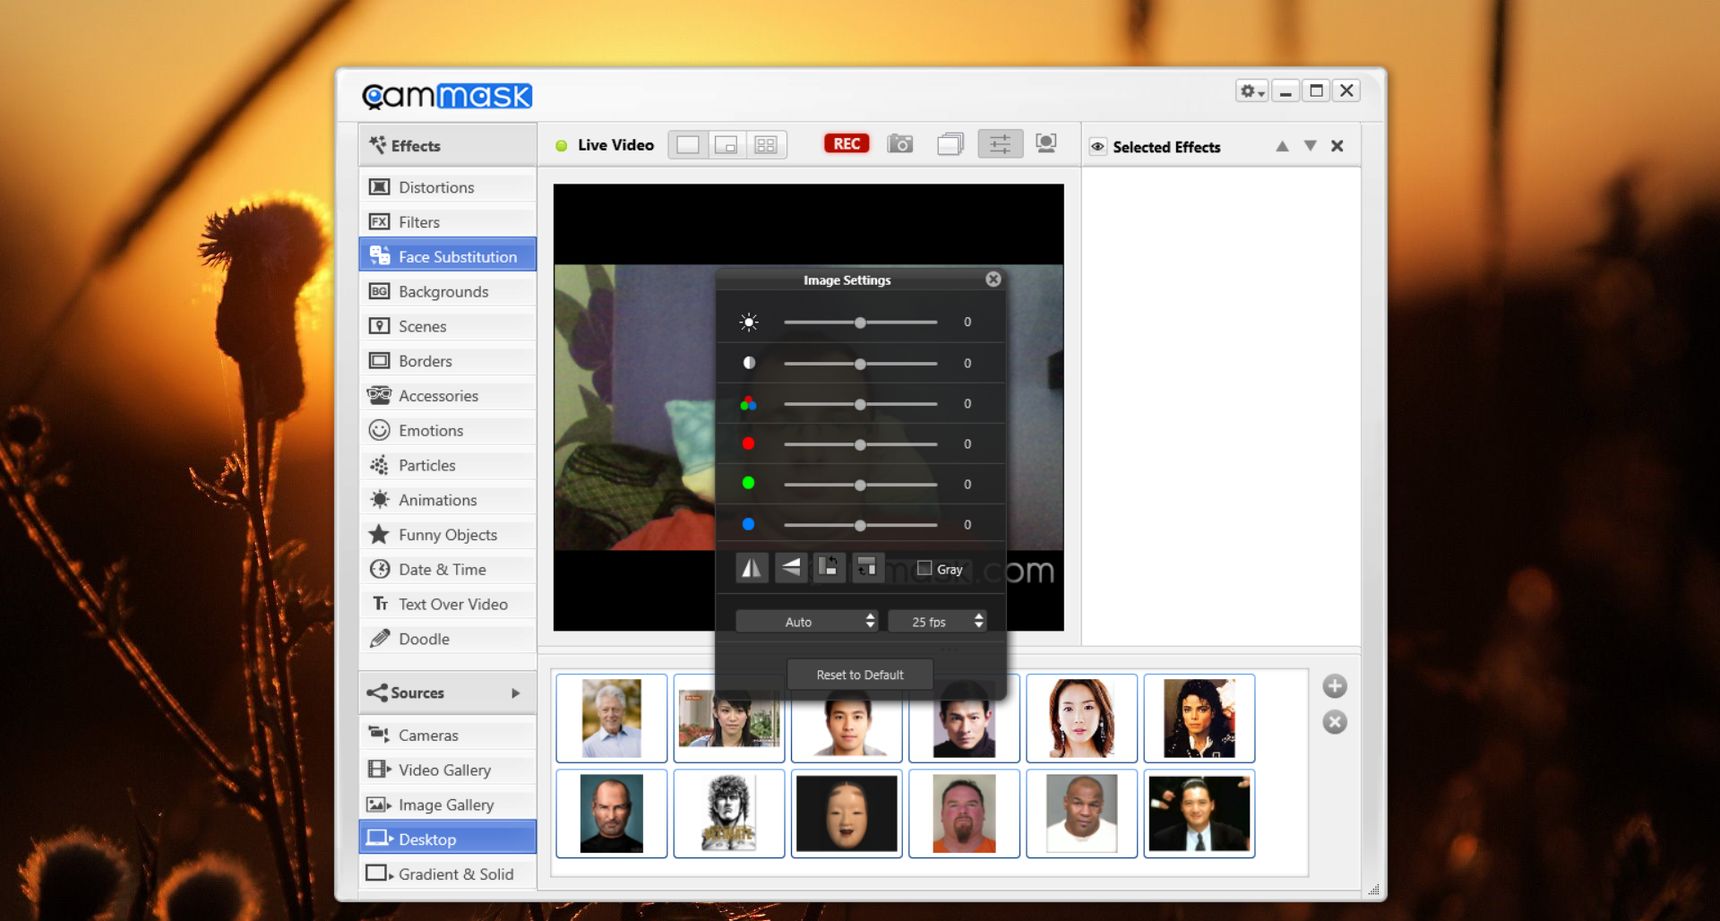
Task: Delete a face using the round X icon
Action: tap(1334, 722)
